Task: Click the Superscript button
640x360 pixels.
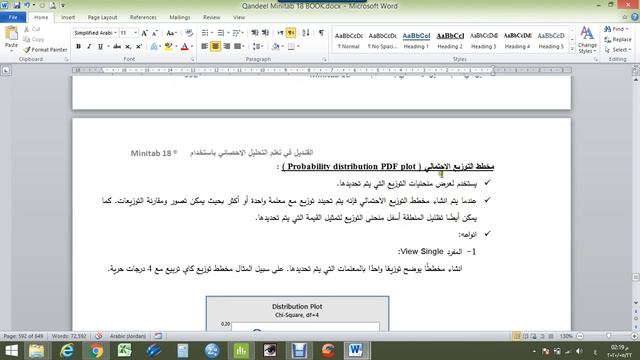Action: (139, 47)
